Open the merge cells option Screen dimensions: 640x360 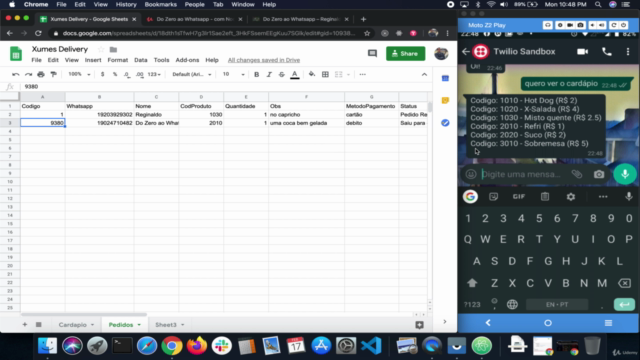pos(338,74)
